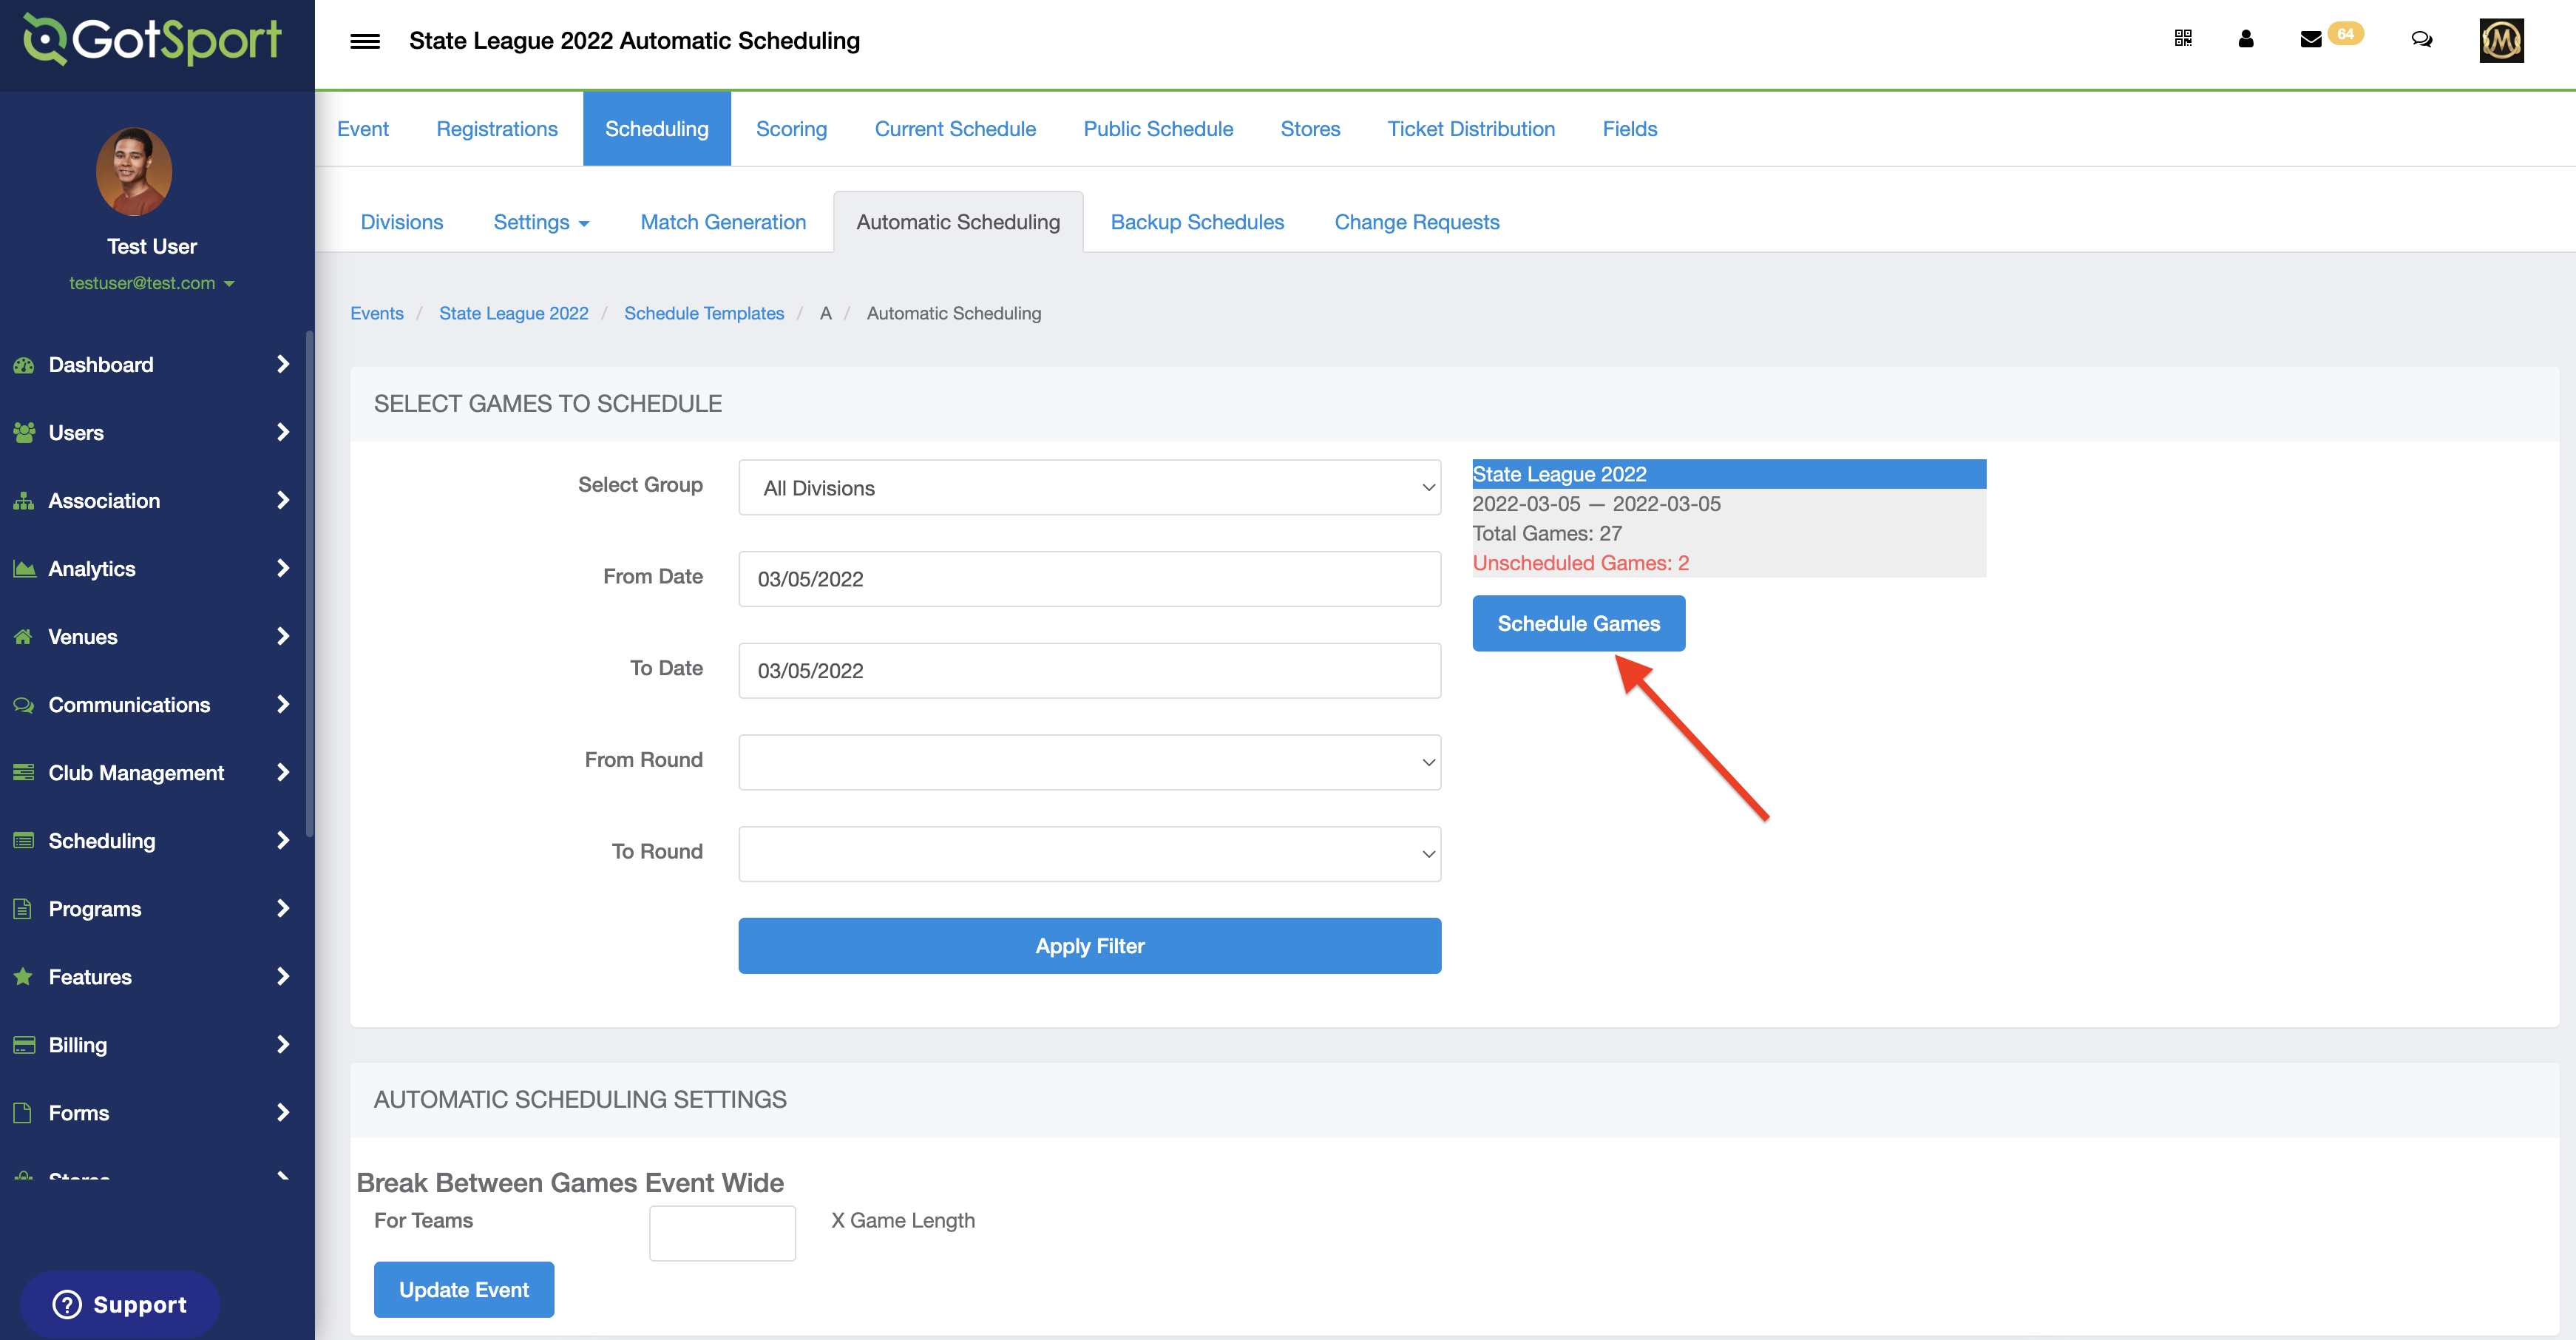Click the Programs document icon
Image resolution: width=2576 pixels, height=1340 pixels.
tap(23, 909)
